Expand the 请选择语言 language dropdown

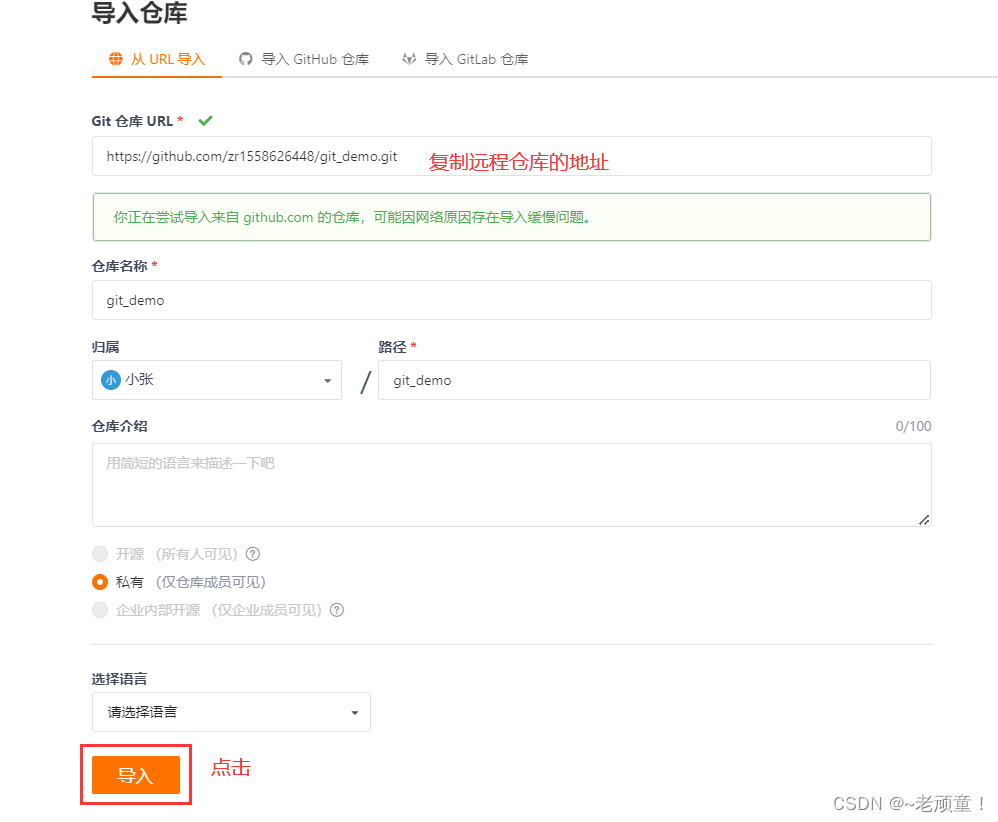point(231,712)
